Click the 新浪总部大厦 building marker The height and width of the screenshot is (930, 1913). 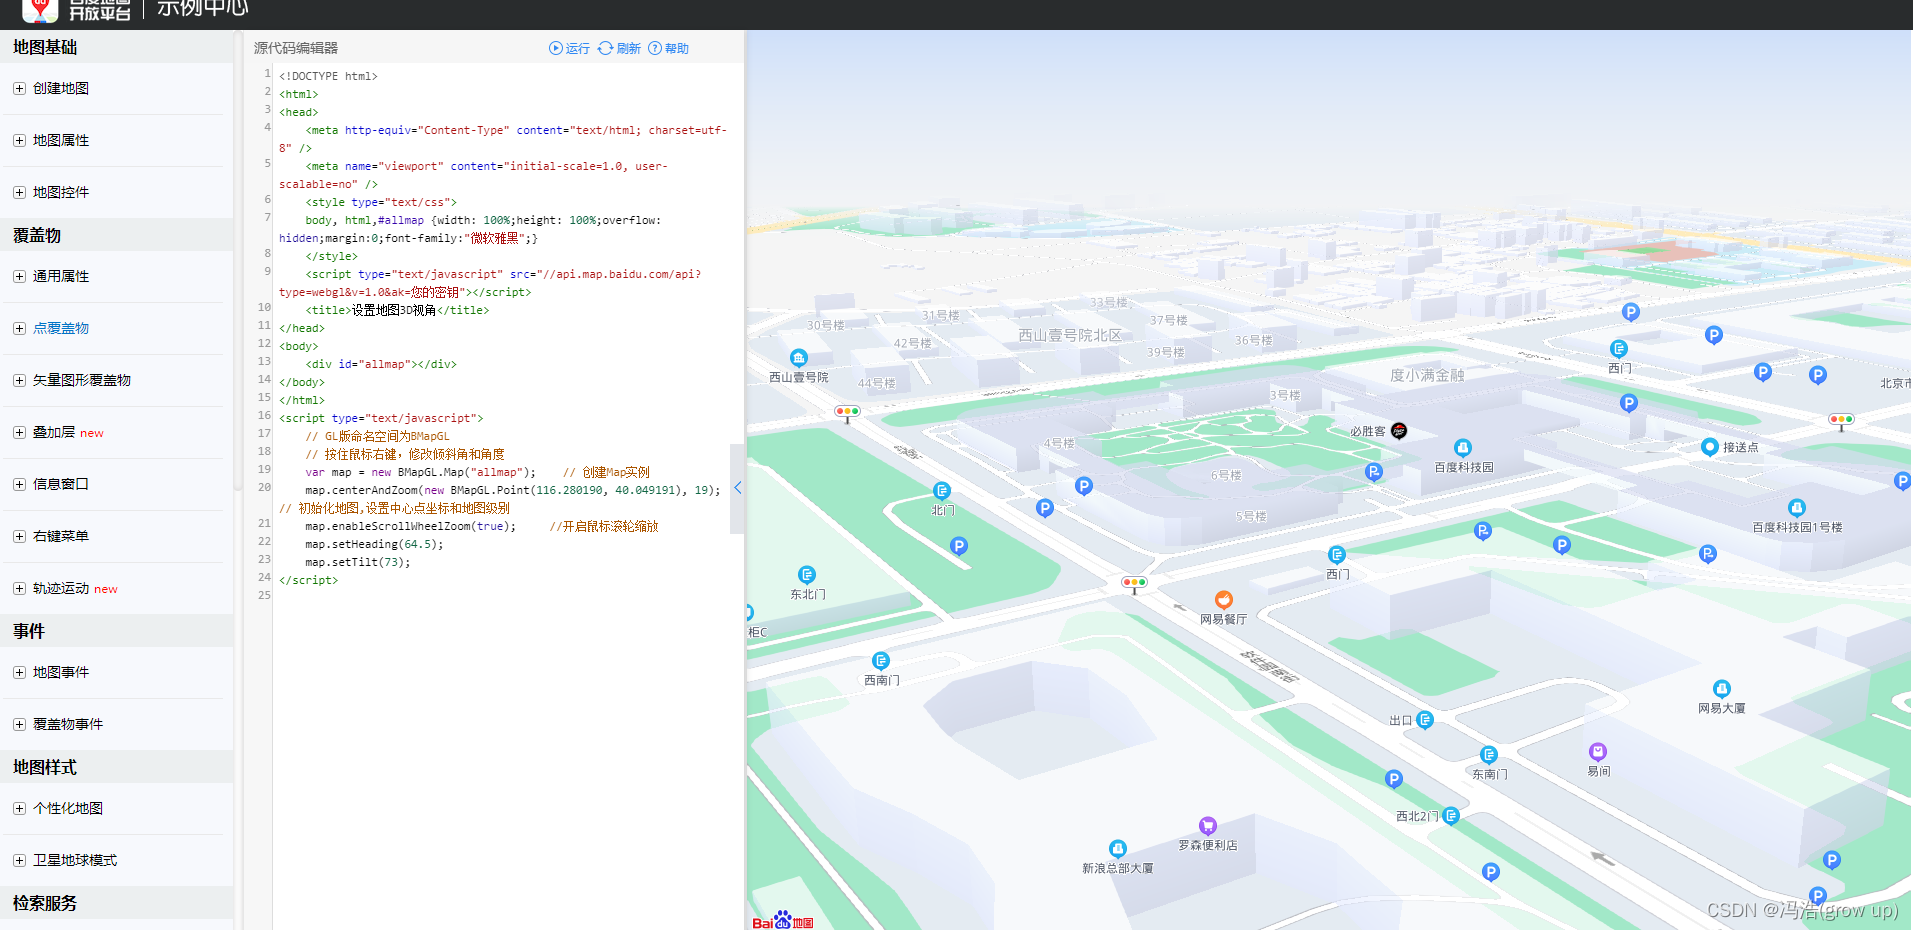click(x=1118, y=849)
